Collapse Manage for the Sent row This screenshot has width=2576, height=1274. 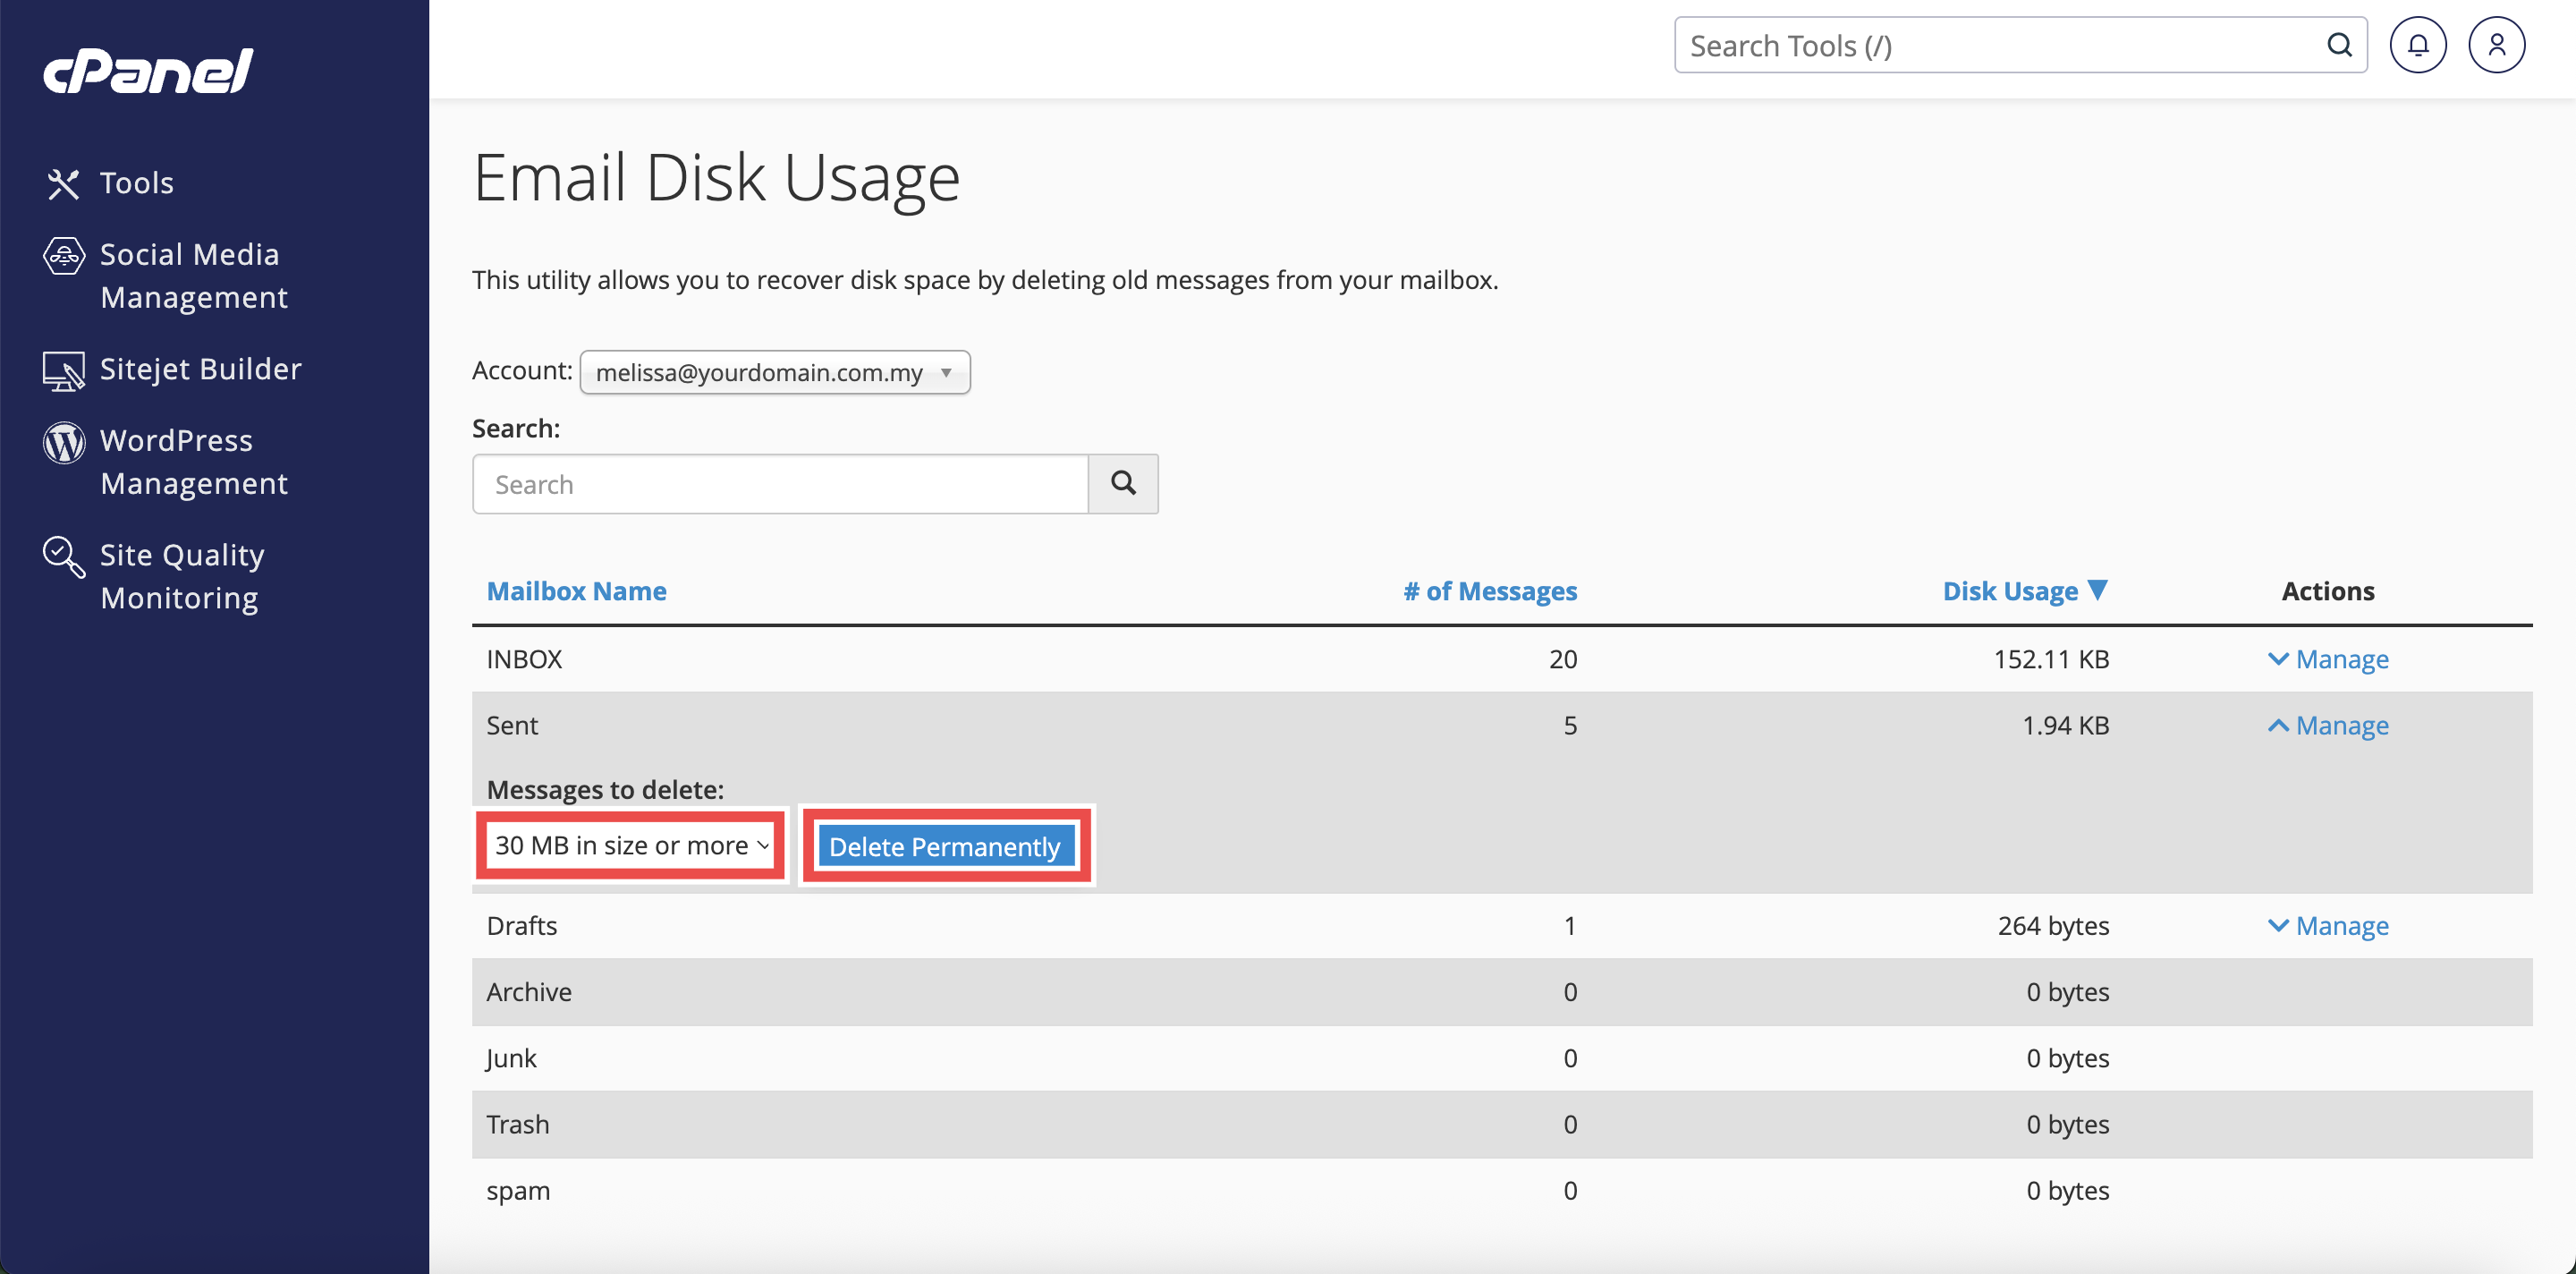2328,725
